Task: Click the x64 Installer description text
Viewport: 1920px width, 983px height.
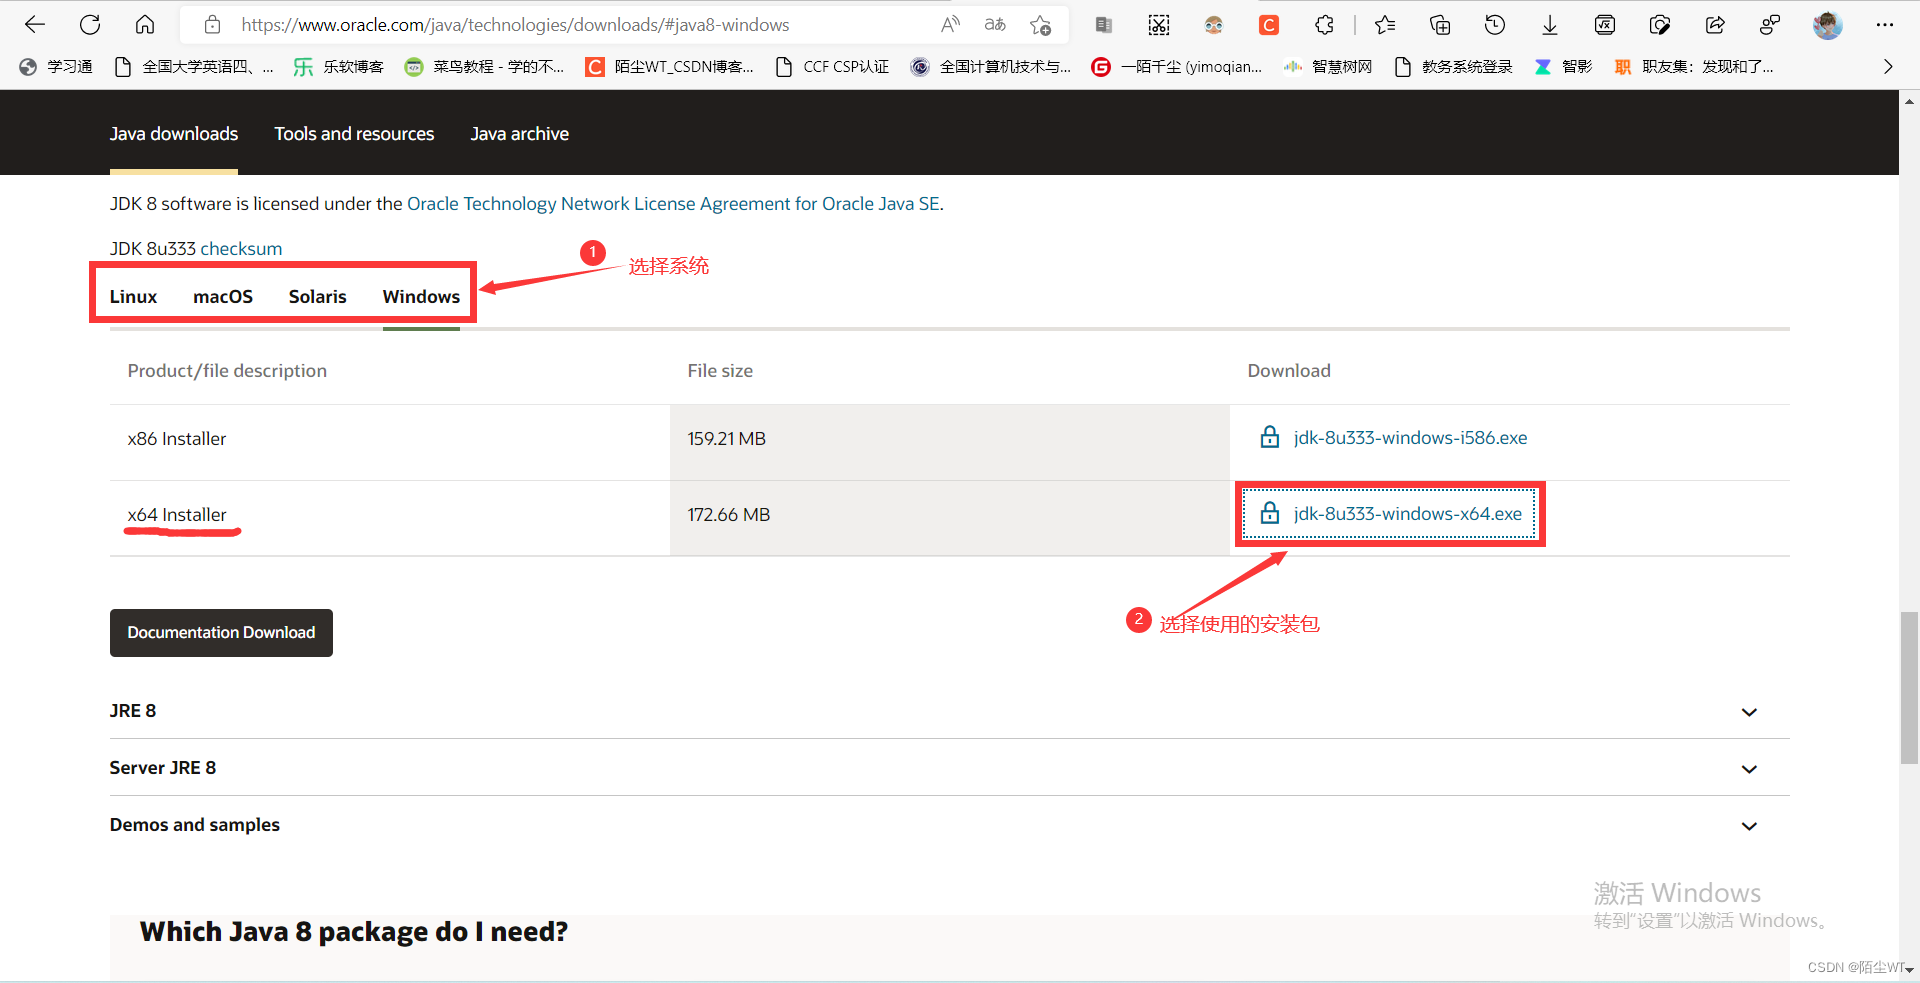Action: click(177, 515)
